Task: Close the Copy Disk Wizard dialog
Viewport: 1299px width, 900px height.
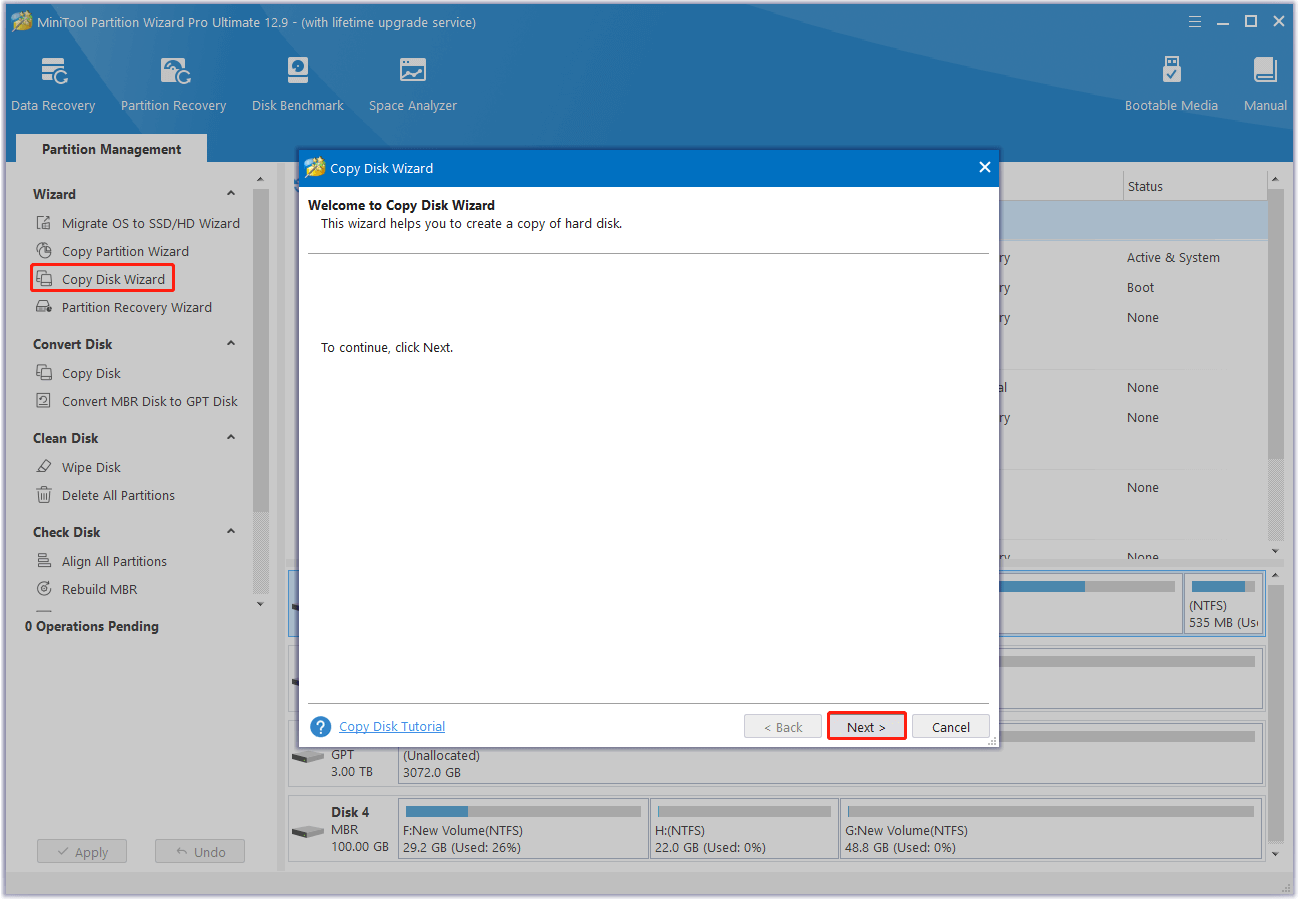Action: tap(985, 167)
